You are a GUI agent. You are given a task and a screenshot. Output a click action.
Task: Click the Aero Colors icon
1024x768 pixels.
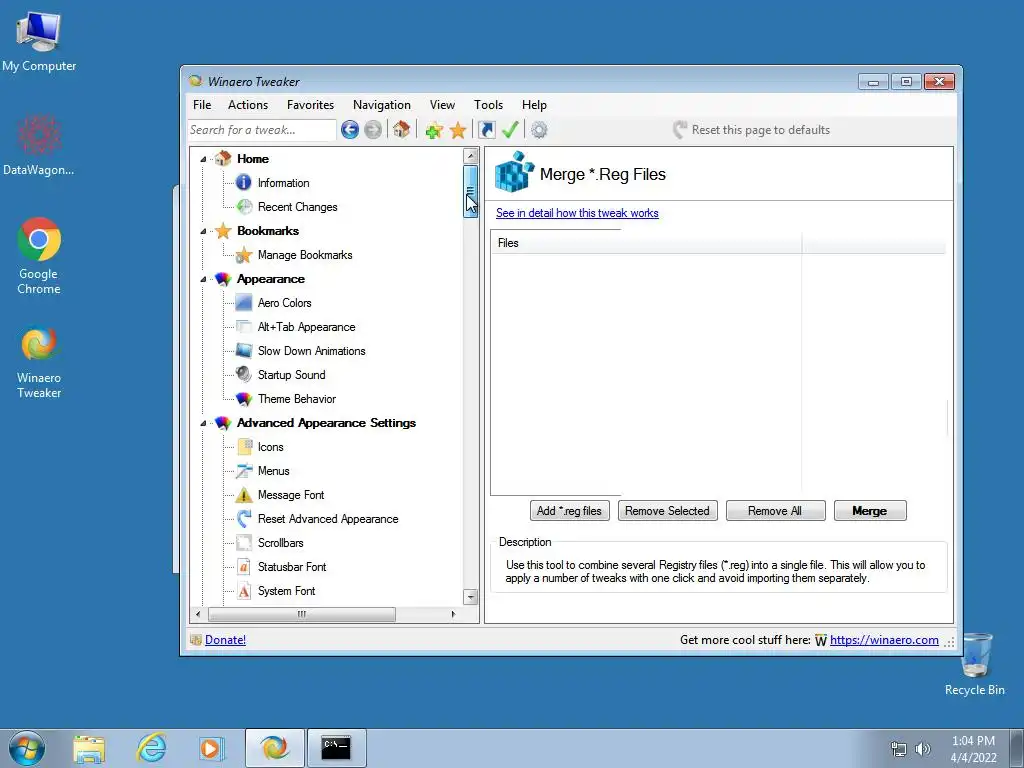click(244, 302)
